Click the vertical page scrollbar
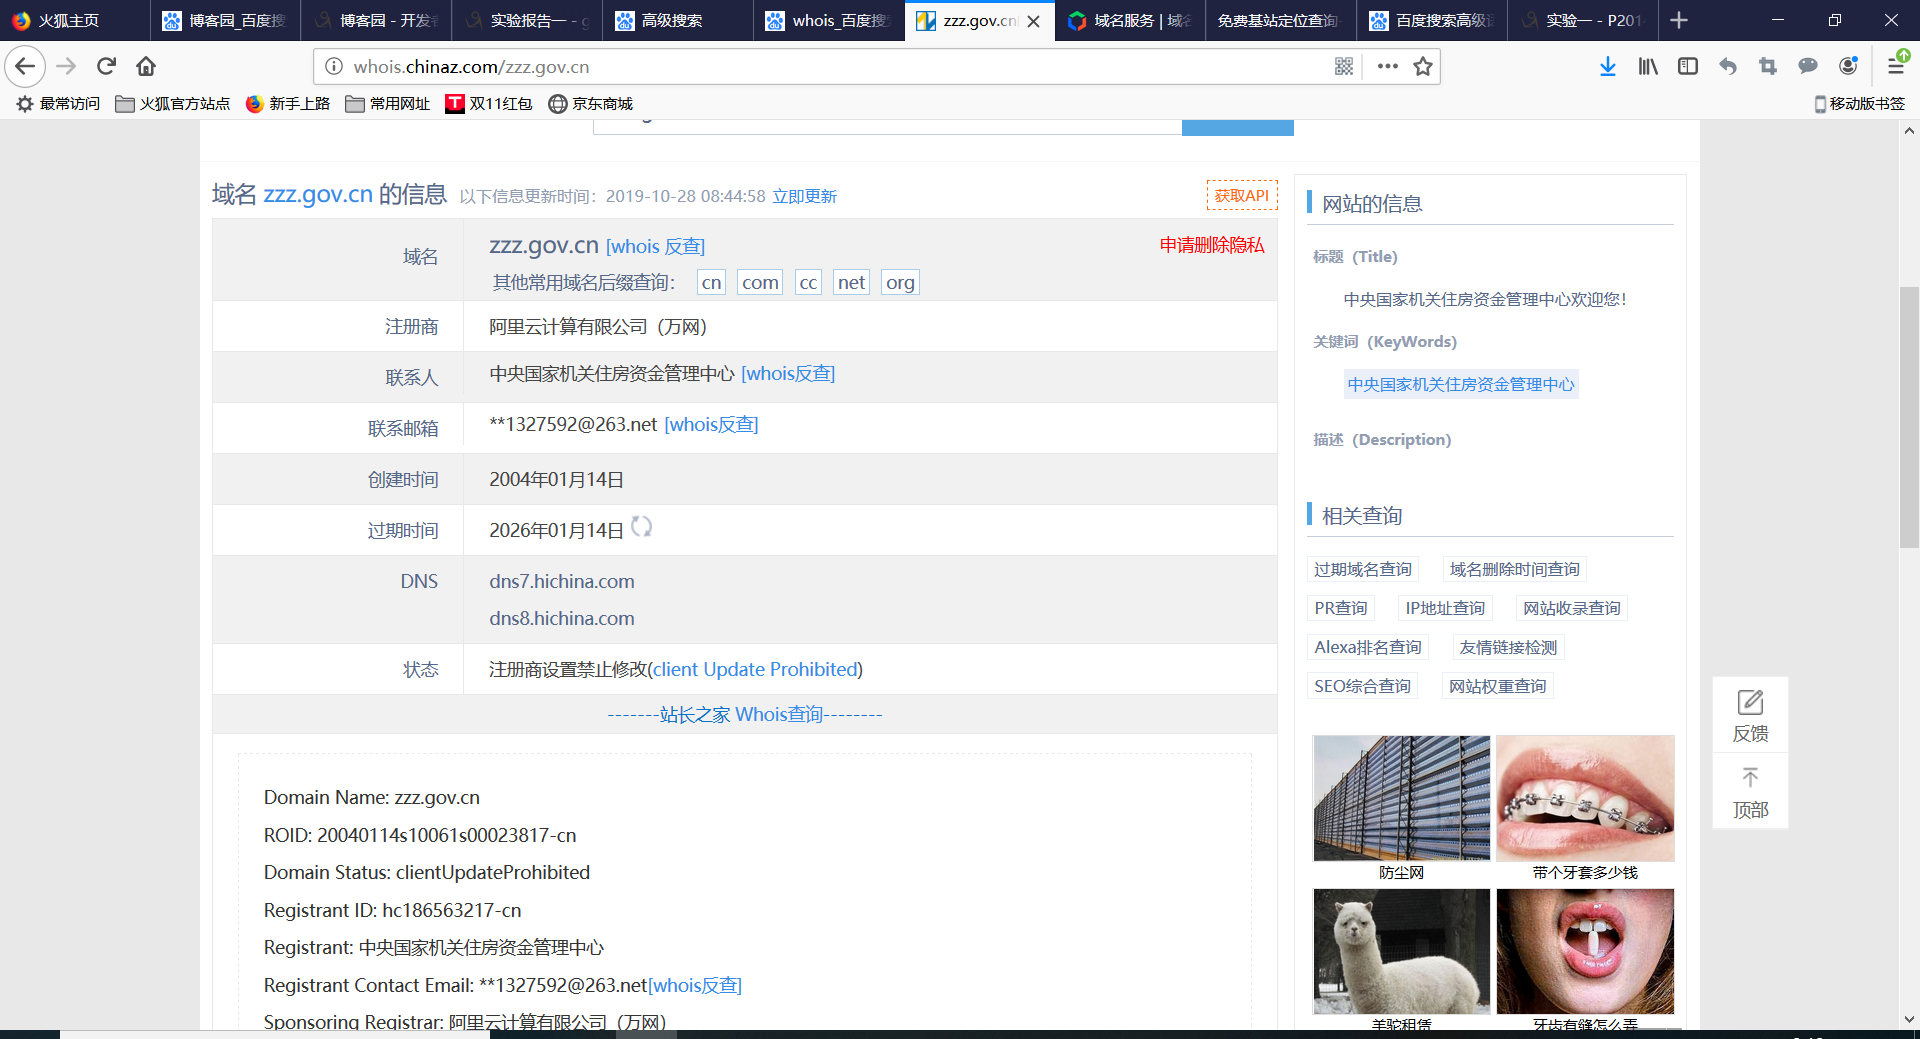Screen dimensions: 1920x1039 pos(1909,416)
